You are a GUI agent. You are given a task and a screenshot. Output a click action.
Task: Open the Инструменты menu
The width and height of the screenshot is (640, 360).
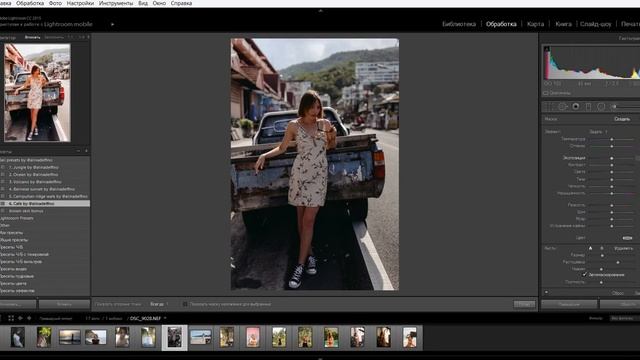pos(116,3)
